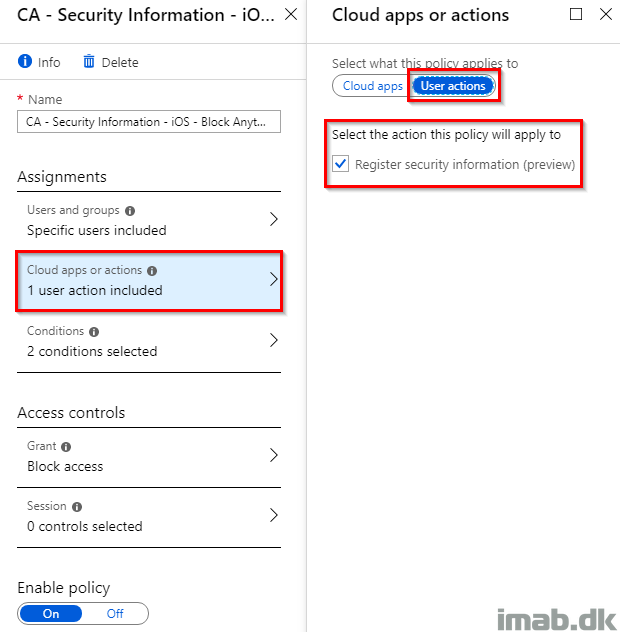Select the User actions tab option
Viewport: 620px width, 632px height.
tap(453, 86)
